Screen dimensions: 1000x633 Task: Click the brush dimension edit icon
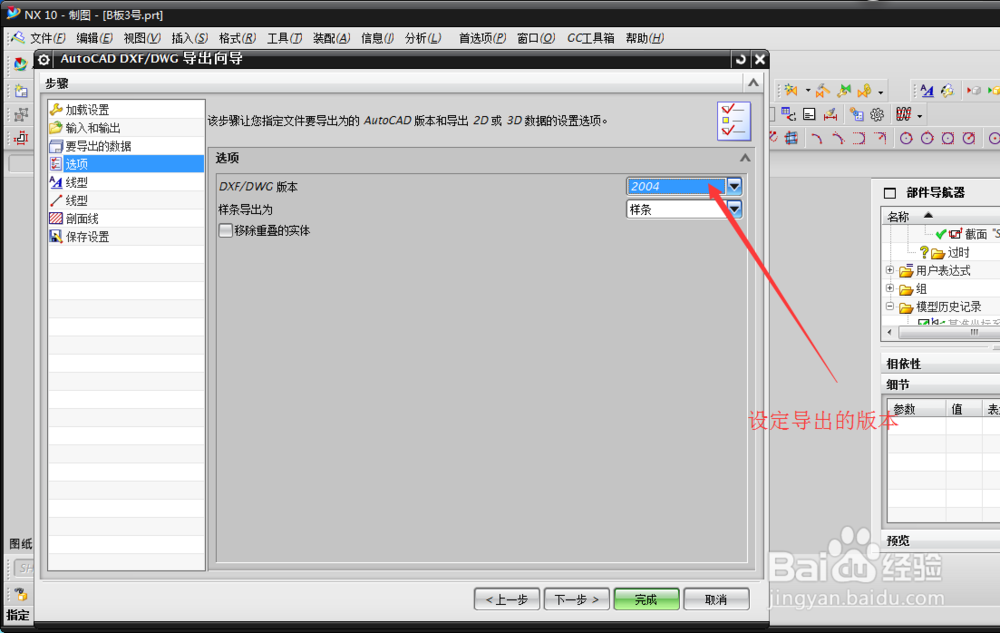[x=830, y=115]
